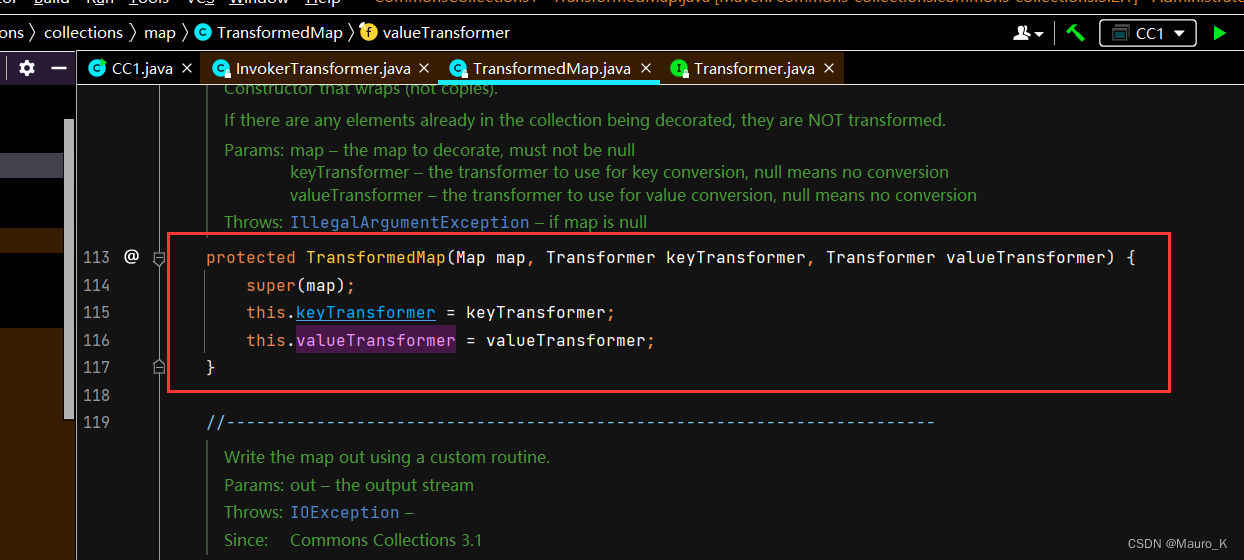Click the IllegalArgumentException link in docs
Viewport: 1244px width, 560px height.
[x=410, y=222]
